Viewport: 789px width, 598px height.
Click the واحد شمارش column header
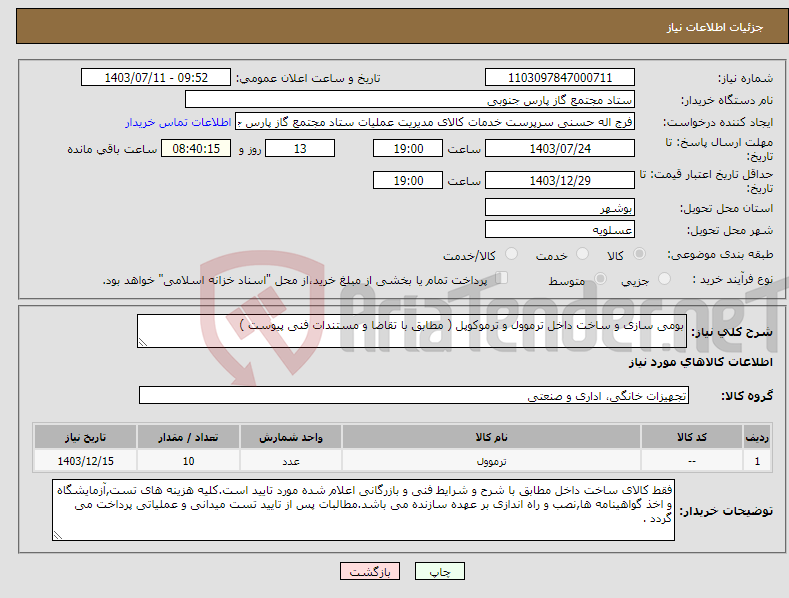291,437
